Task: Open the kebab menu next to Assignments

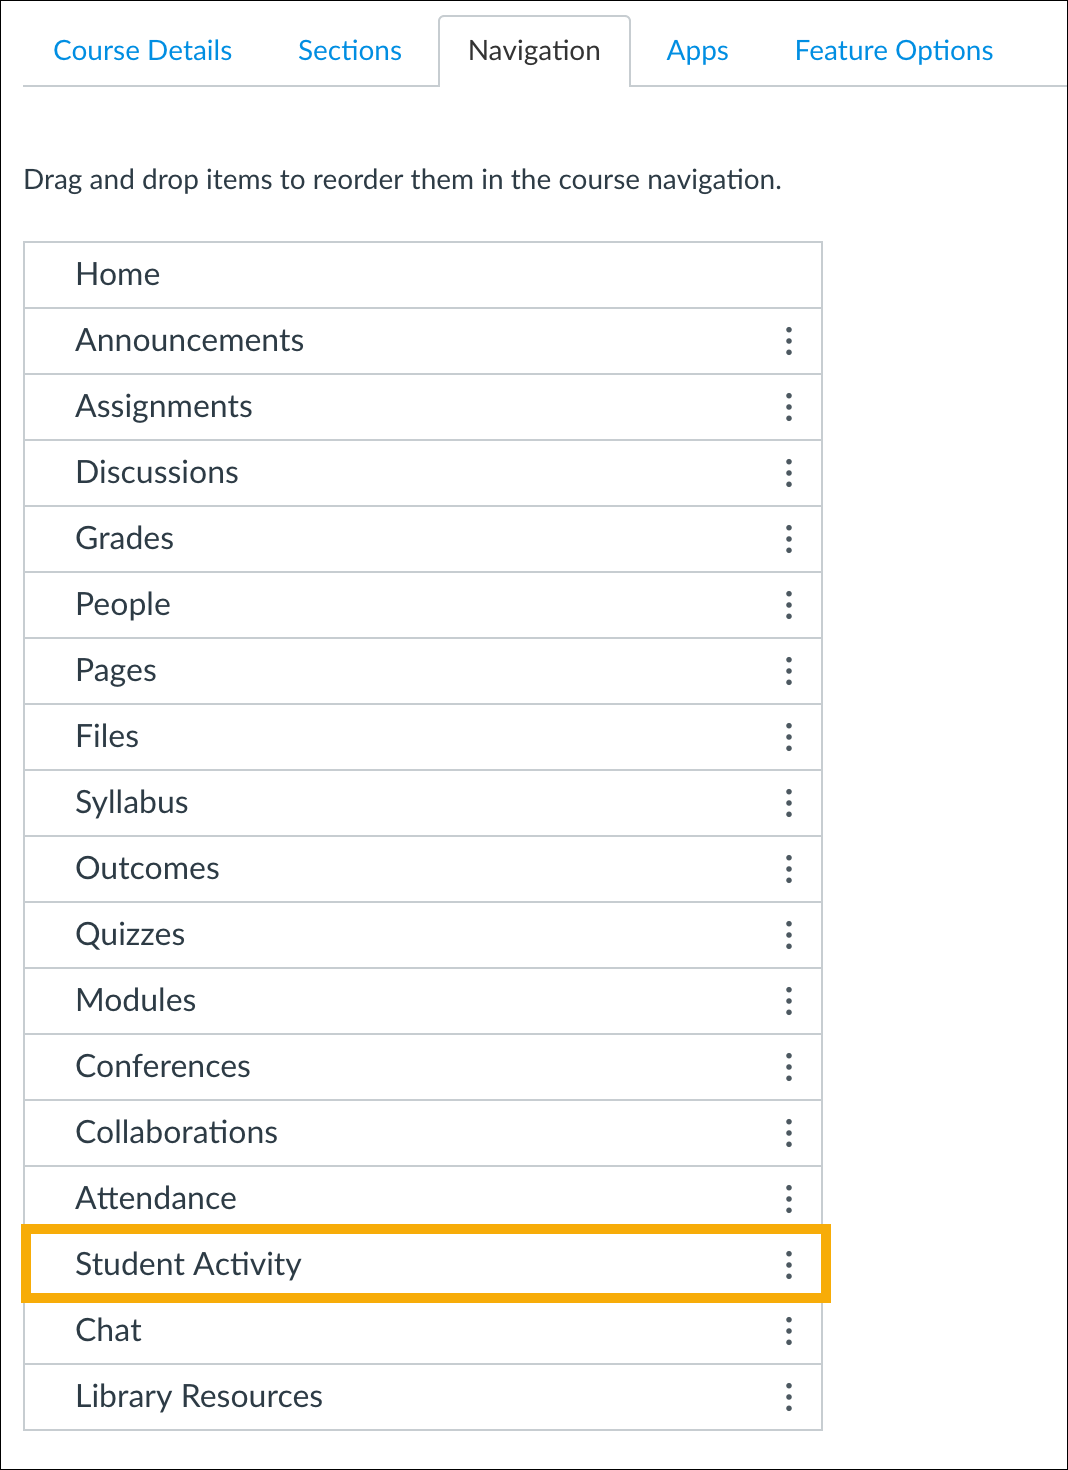Action: [789, 407]
